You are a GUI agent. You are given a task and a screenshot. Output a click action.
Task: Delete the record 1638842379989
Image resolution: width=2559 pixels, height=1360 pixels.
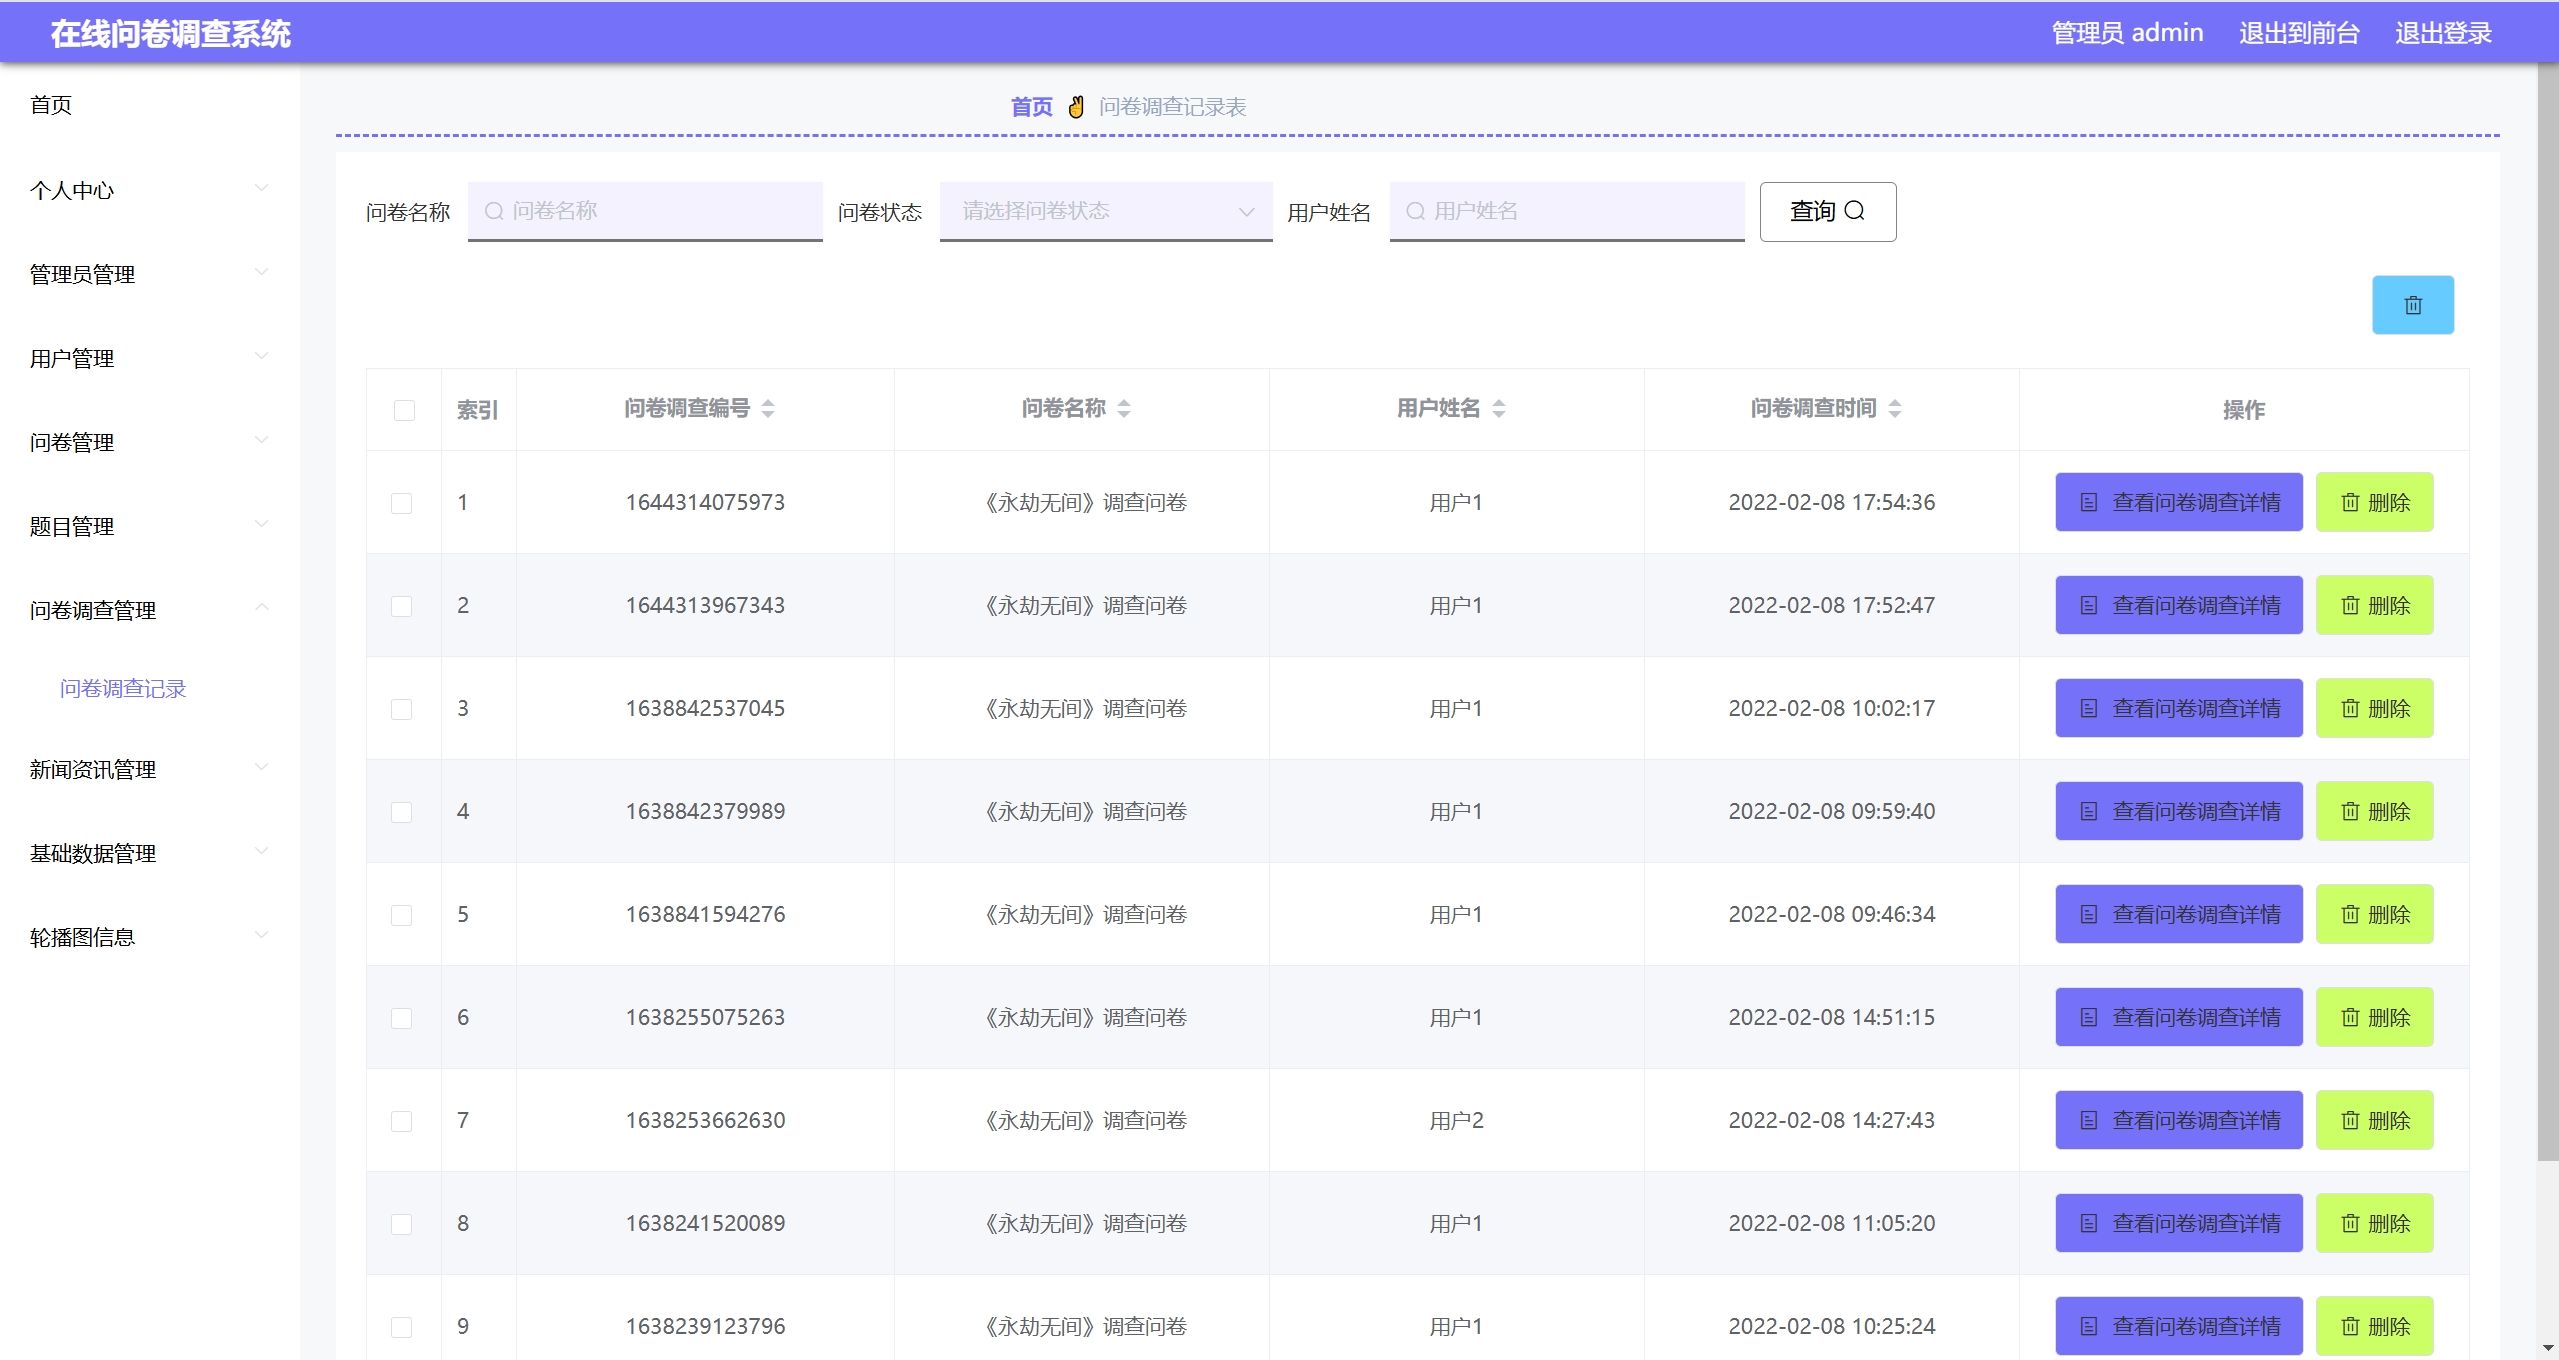[2374, 811]
